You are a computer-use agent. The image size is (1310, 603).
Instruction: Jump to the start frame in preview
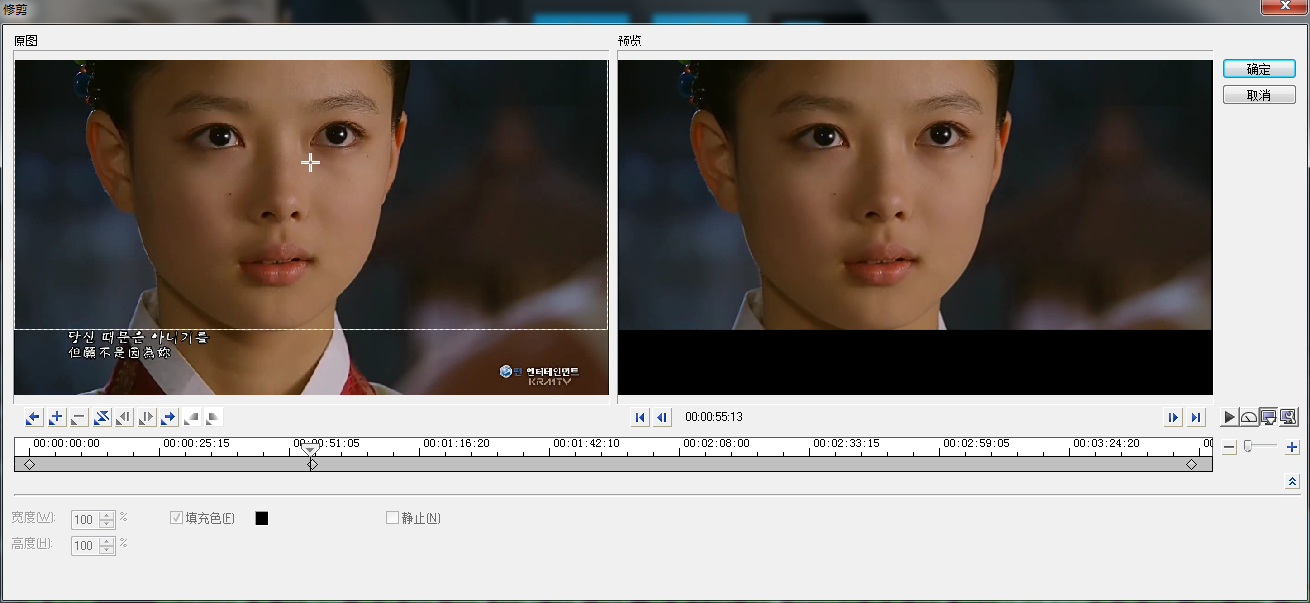640,417
